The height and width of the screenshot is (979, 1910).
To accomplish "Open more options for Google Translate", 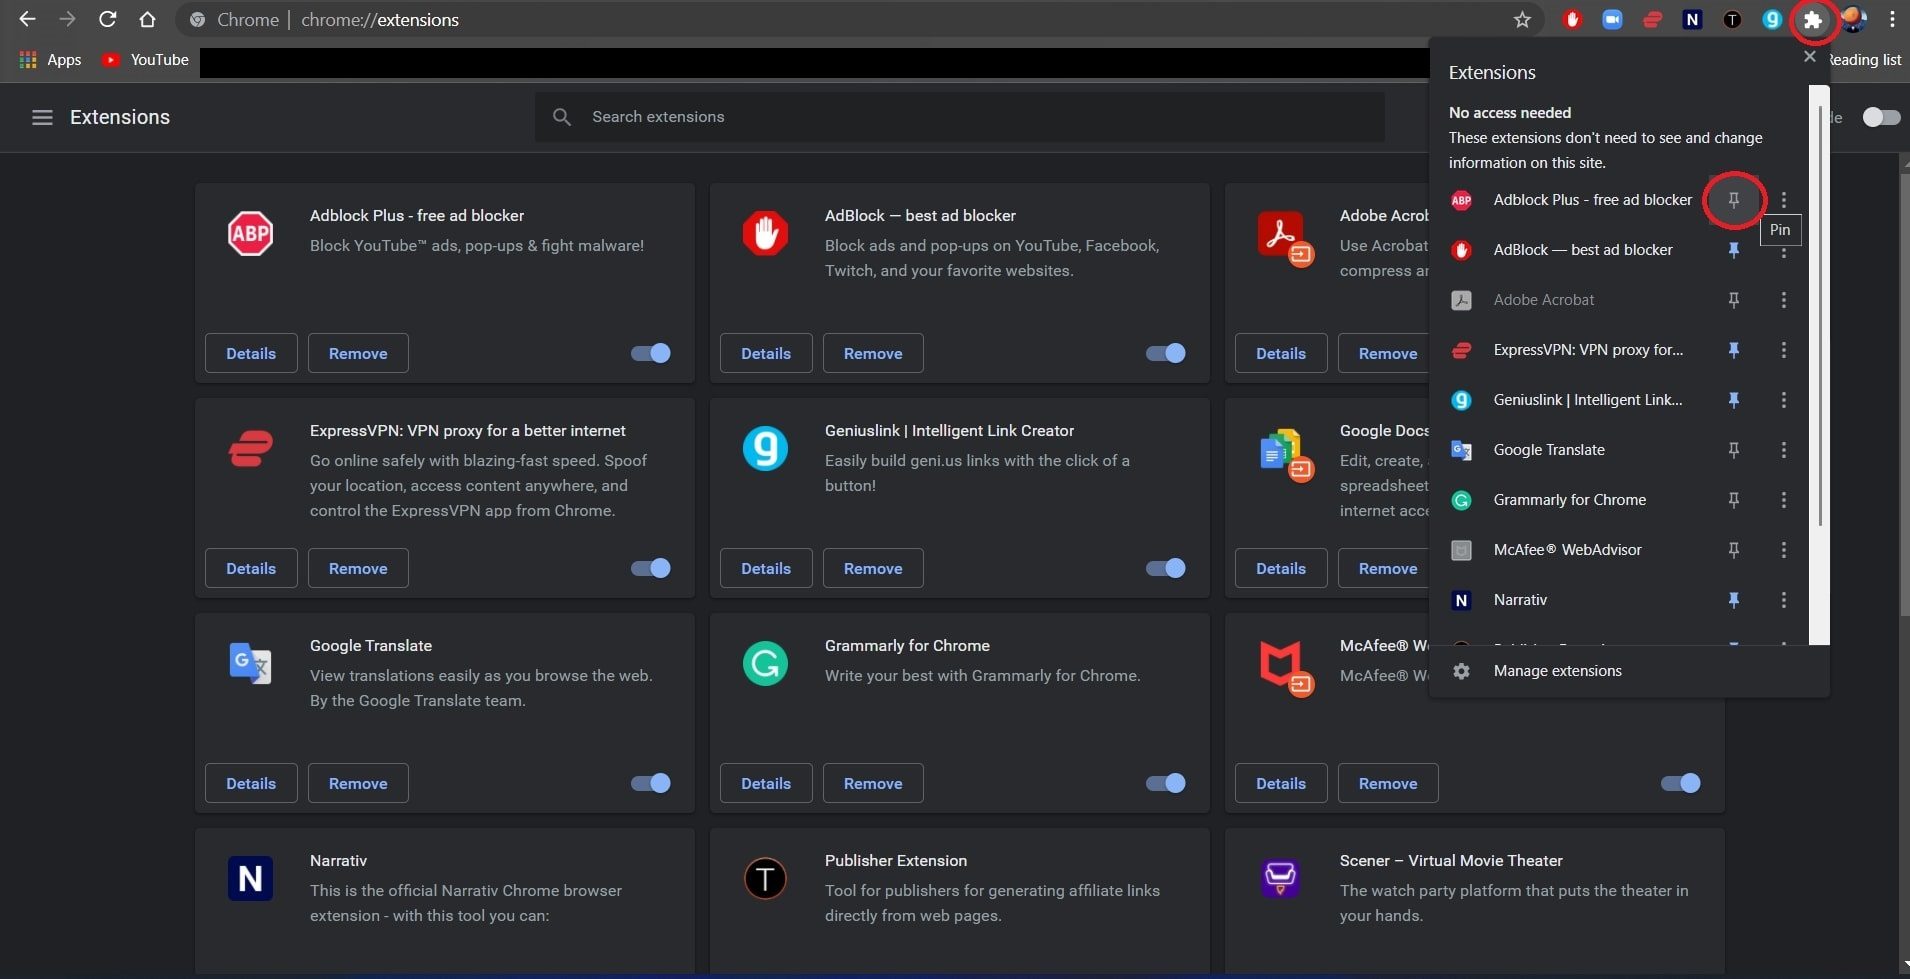I will [x=1783, y=450].
